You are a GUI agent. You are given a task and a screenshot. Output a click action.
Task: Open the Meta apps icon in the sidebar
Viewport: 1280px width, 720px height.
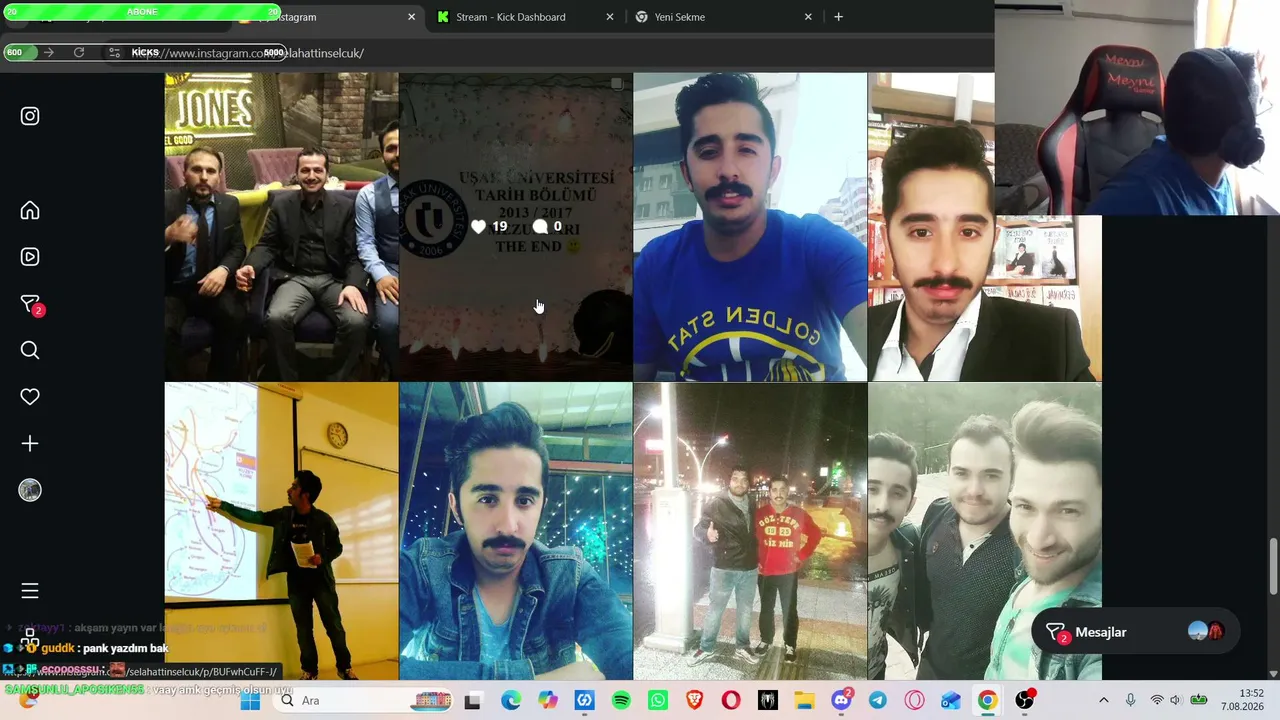pyautogui.click(x=30, y=637)
